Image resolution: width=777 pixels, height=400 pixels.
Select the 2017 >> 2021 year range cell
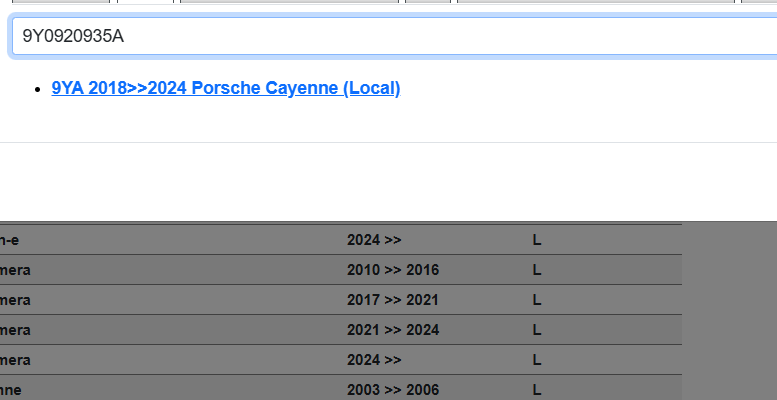pyautogui.click(x=393, y=300)
